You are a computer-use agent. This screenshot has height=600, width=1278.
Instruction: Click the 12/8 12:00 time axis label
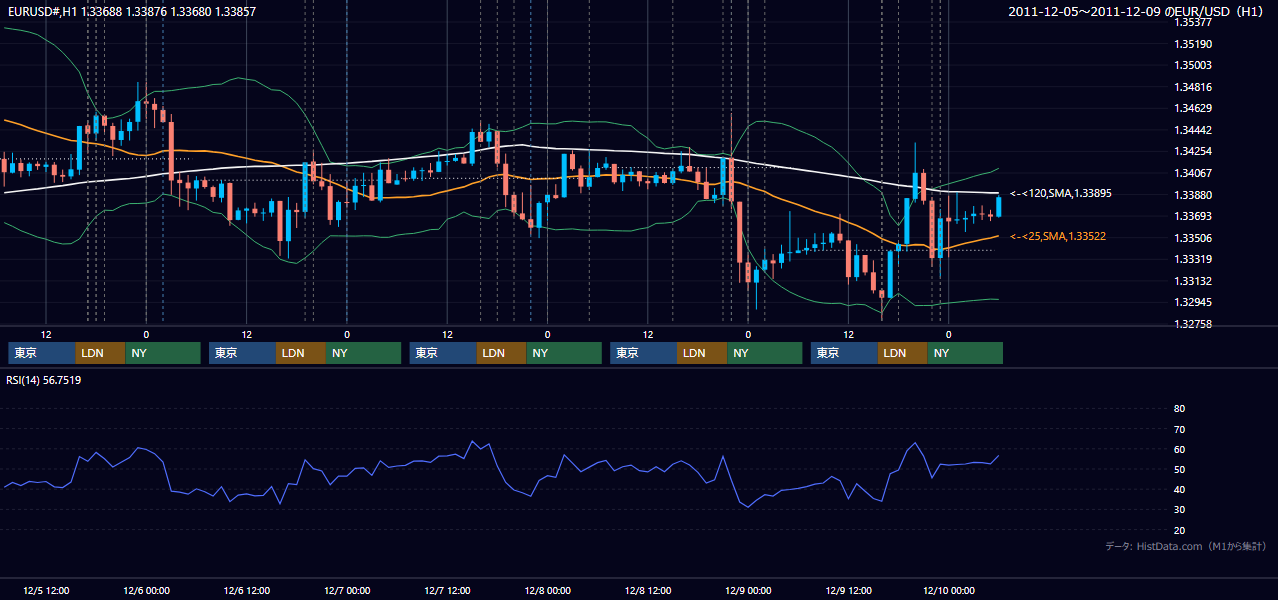(648, 590)
